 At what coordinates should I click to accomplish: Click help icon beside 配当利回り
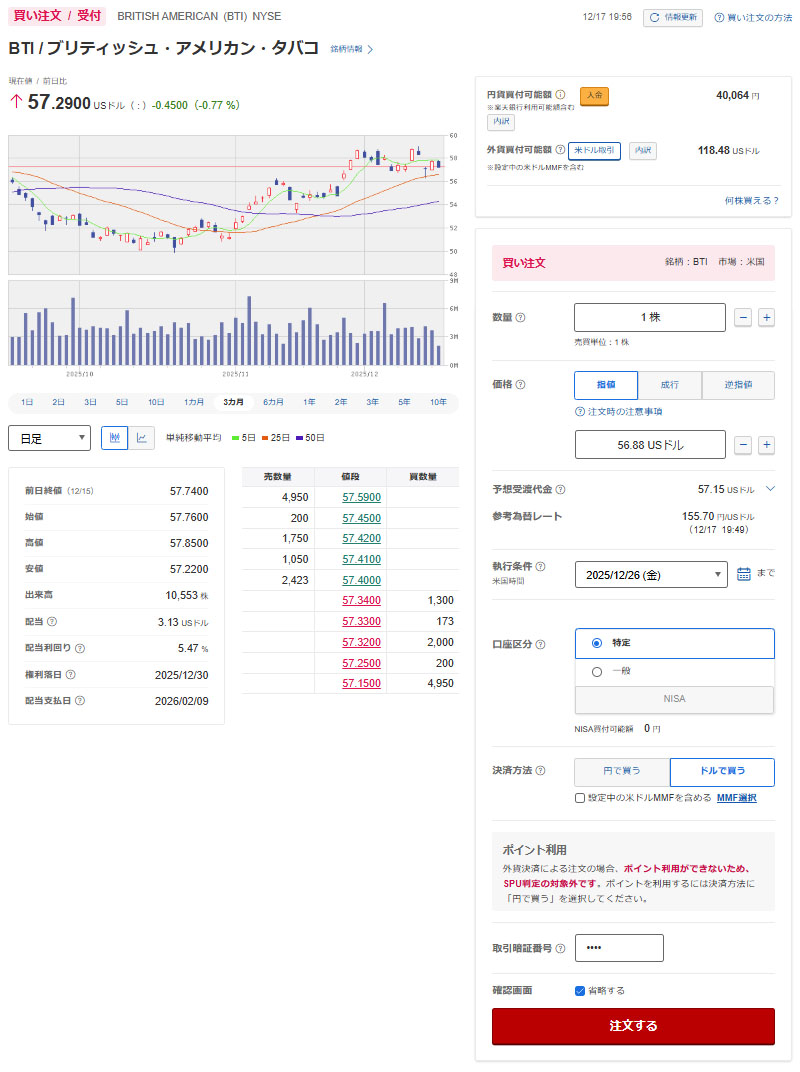80,648
